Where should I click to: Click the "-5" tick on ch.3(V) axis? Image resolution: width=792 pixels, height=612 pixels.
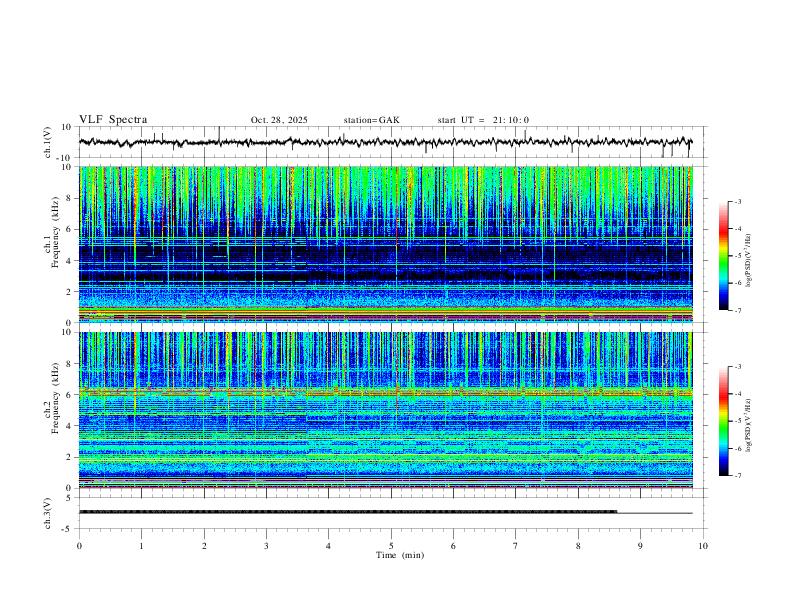67,529
